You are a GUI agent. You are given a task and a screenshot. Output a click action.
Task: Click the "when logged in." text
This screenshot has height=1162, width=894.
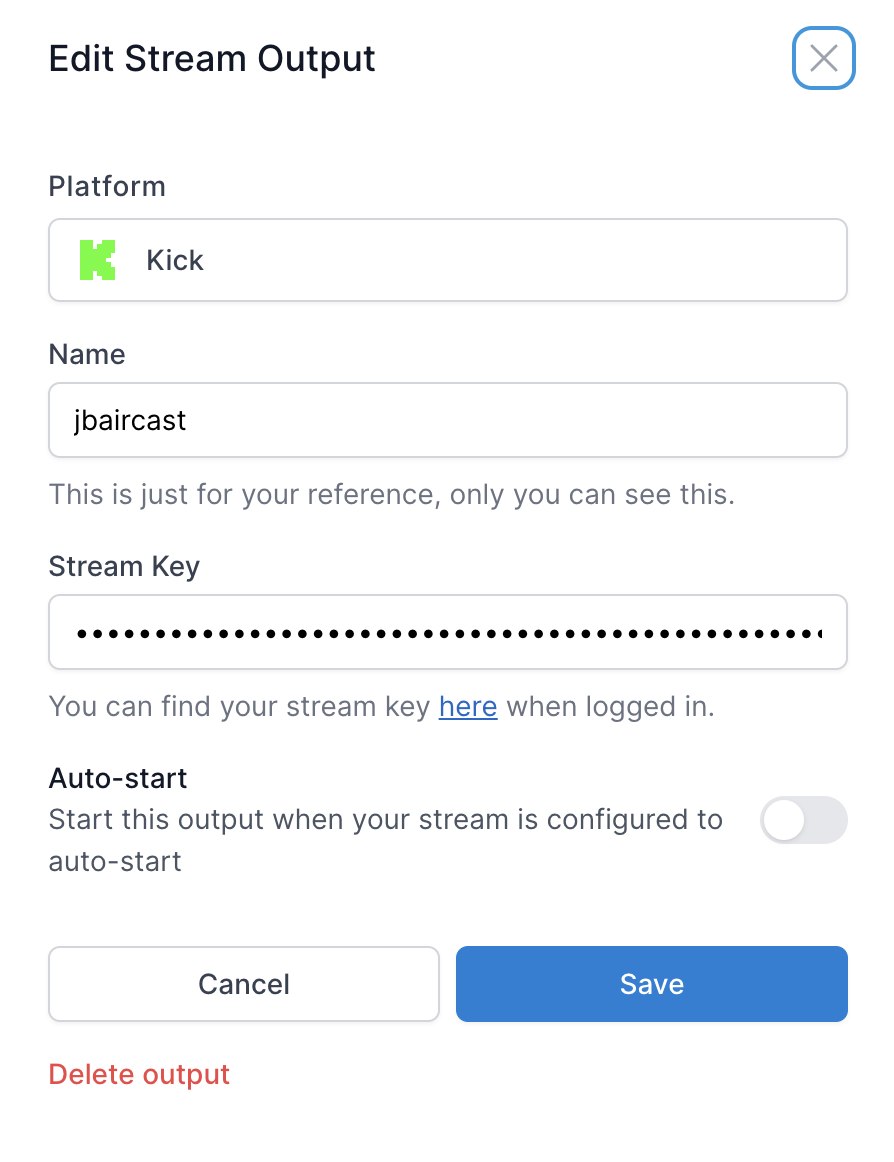point(611,707)
